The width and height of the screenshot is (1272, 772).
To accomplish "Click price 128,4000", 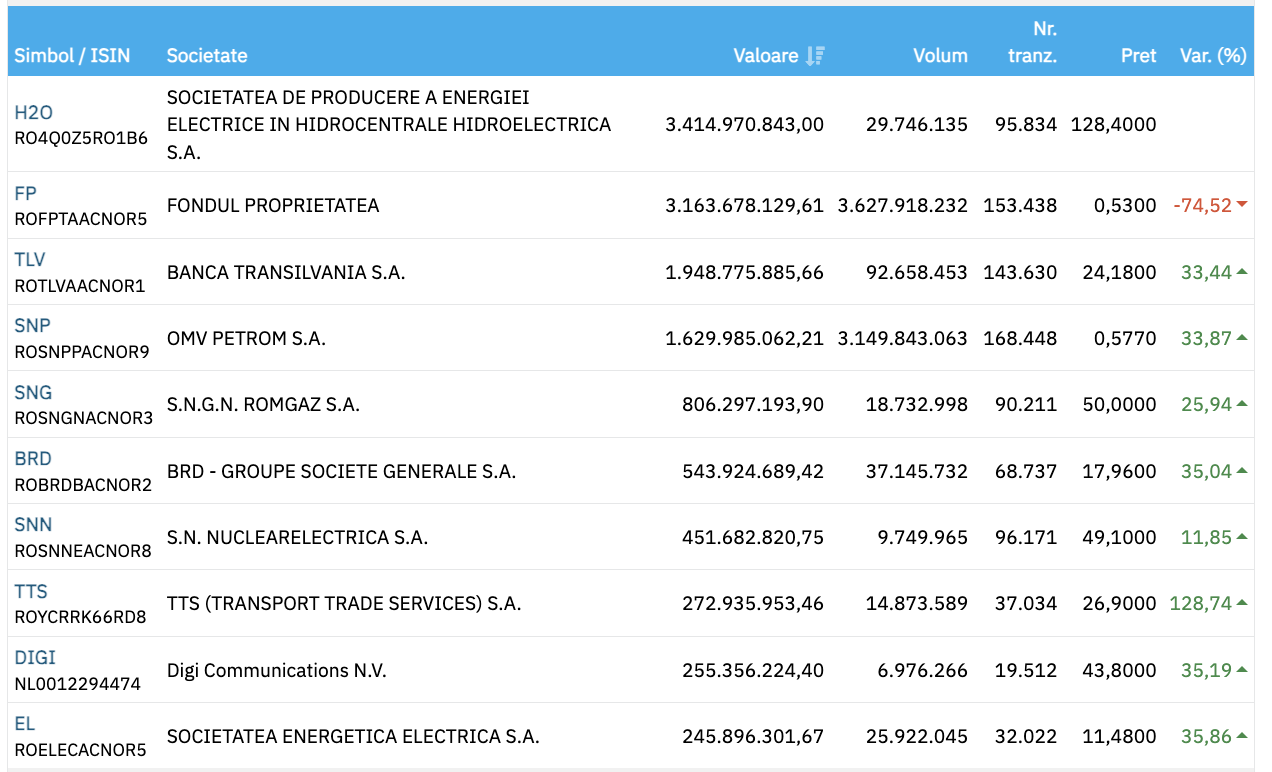I will coord(1114,124).
